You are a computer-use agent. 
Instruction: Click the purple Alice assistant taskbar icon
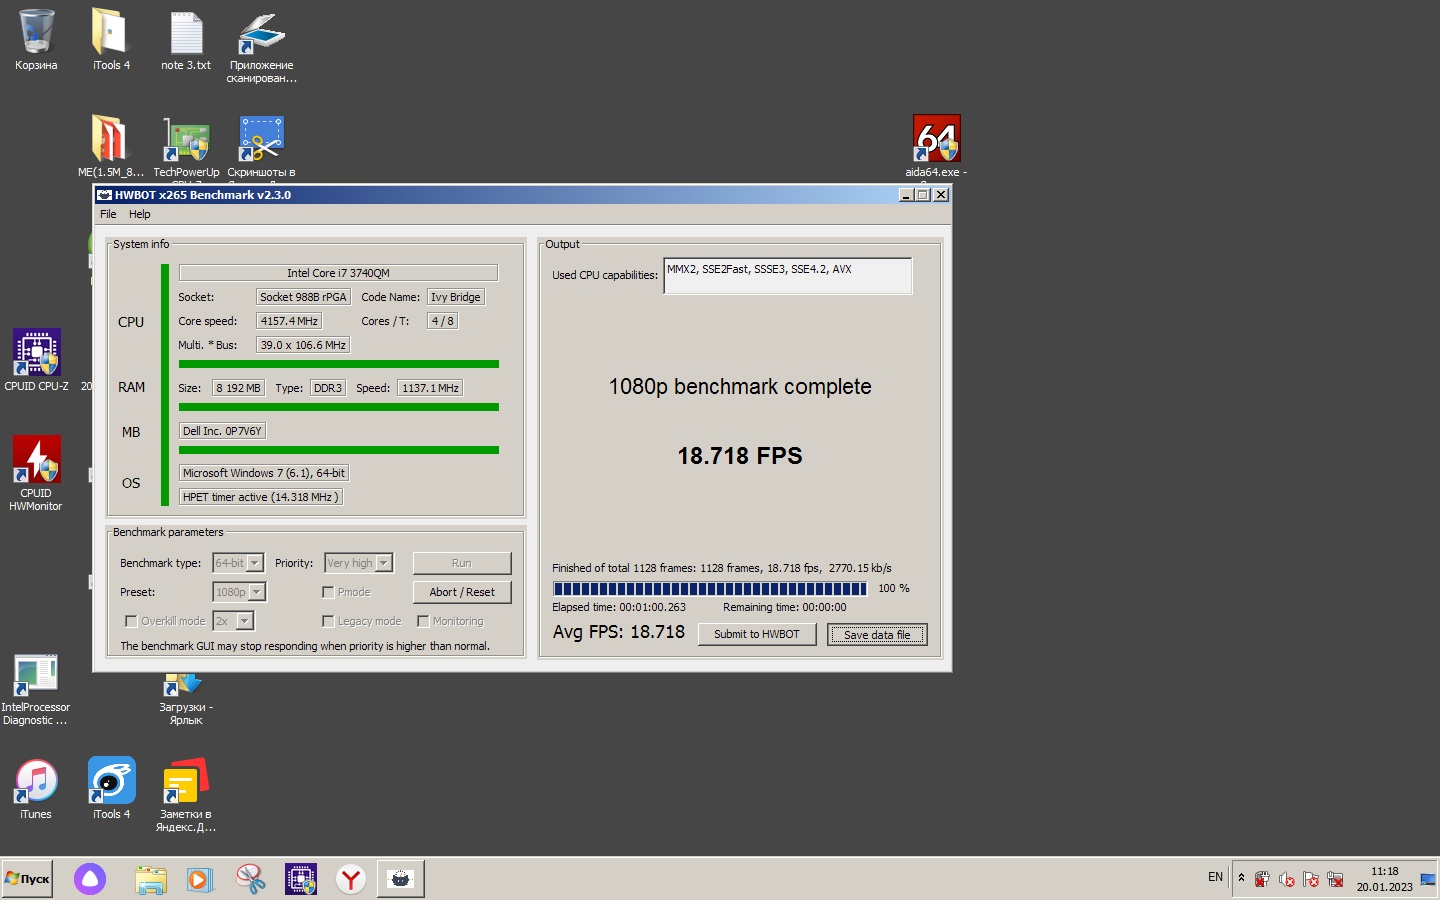(x=90, y=879)
